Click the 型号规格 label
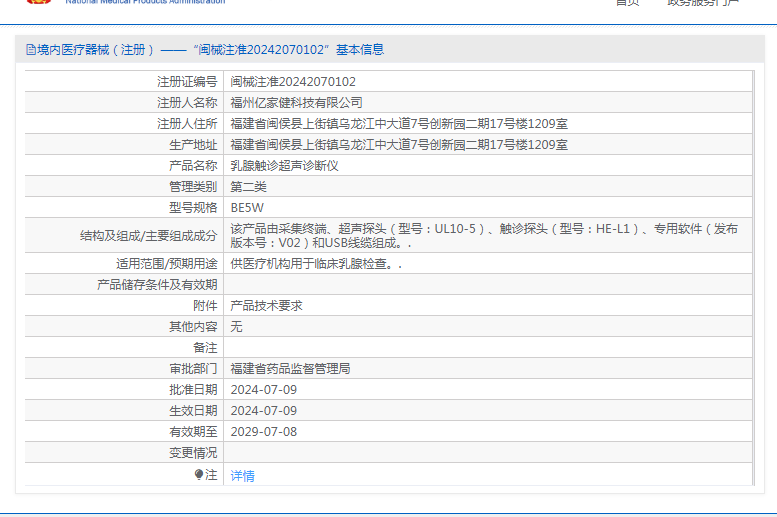Screen dimensions: 777x517 point(193,208)
